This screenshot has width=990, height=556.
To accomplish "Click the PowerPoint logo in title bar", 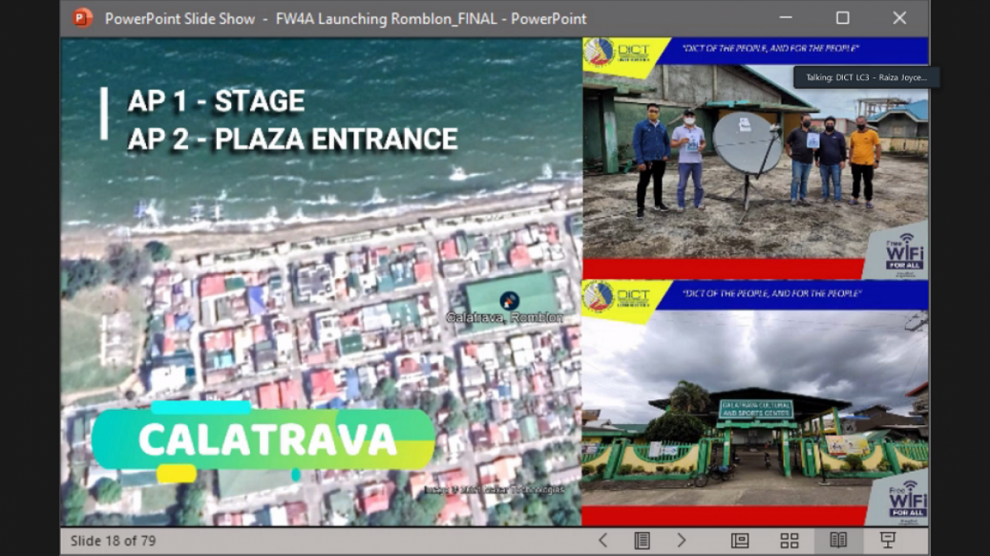I will tap(82, 18).
